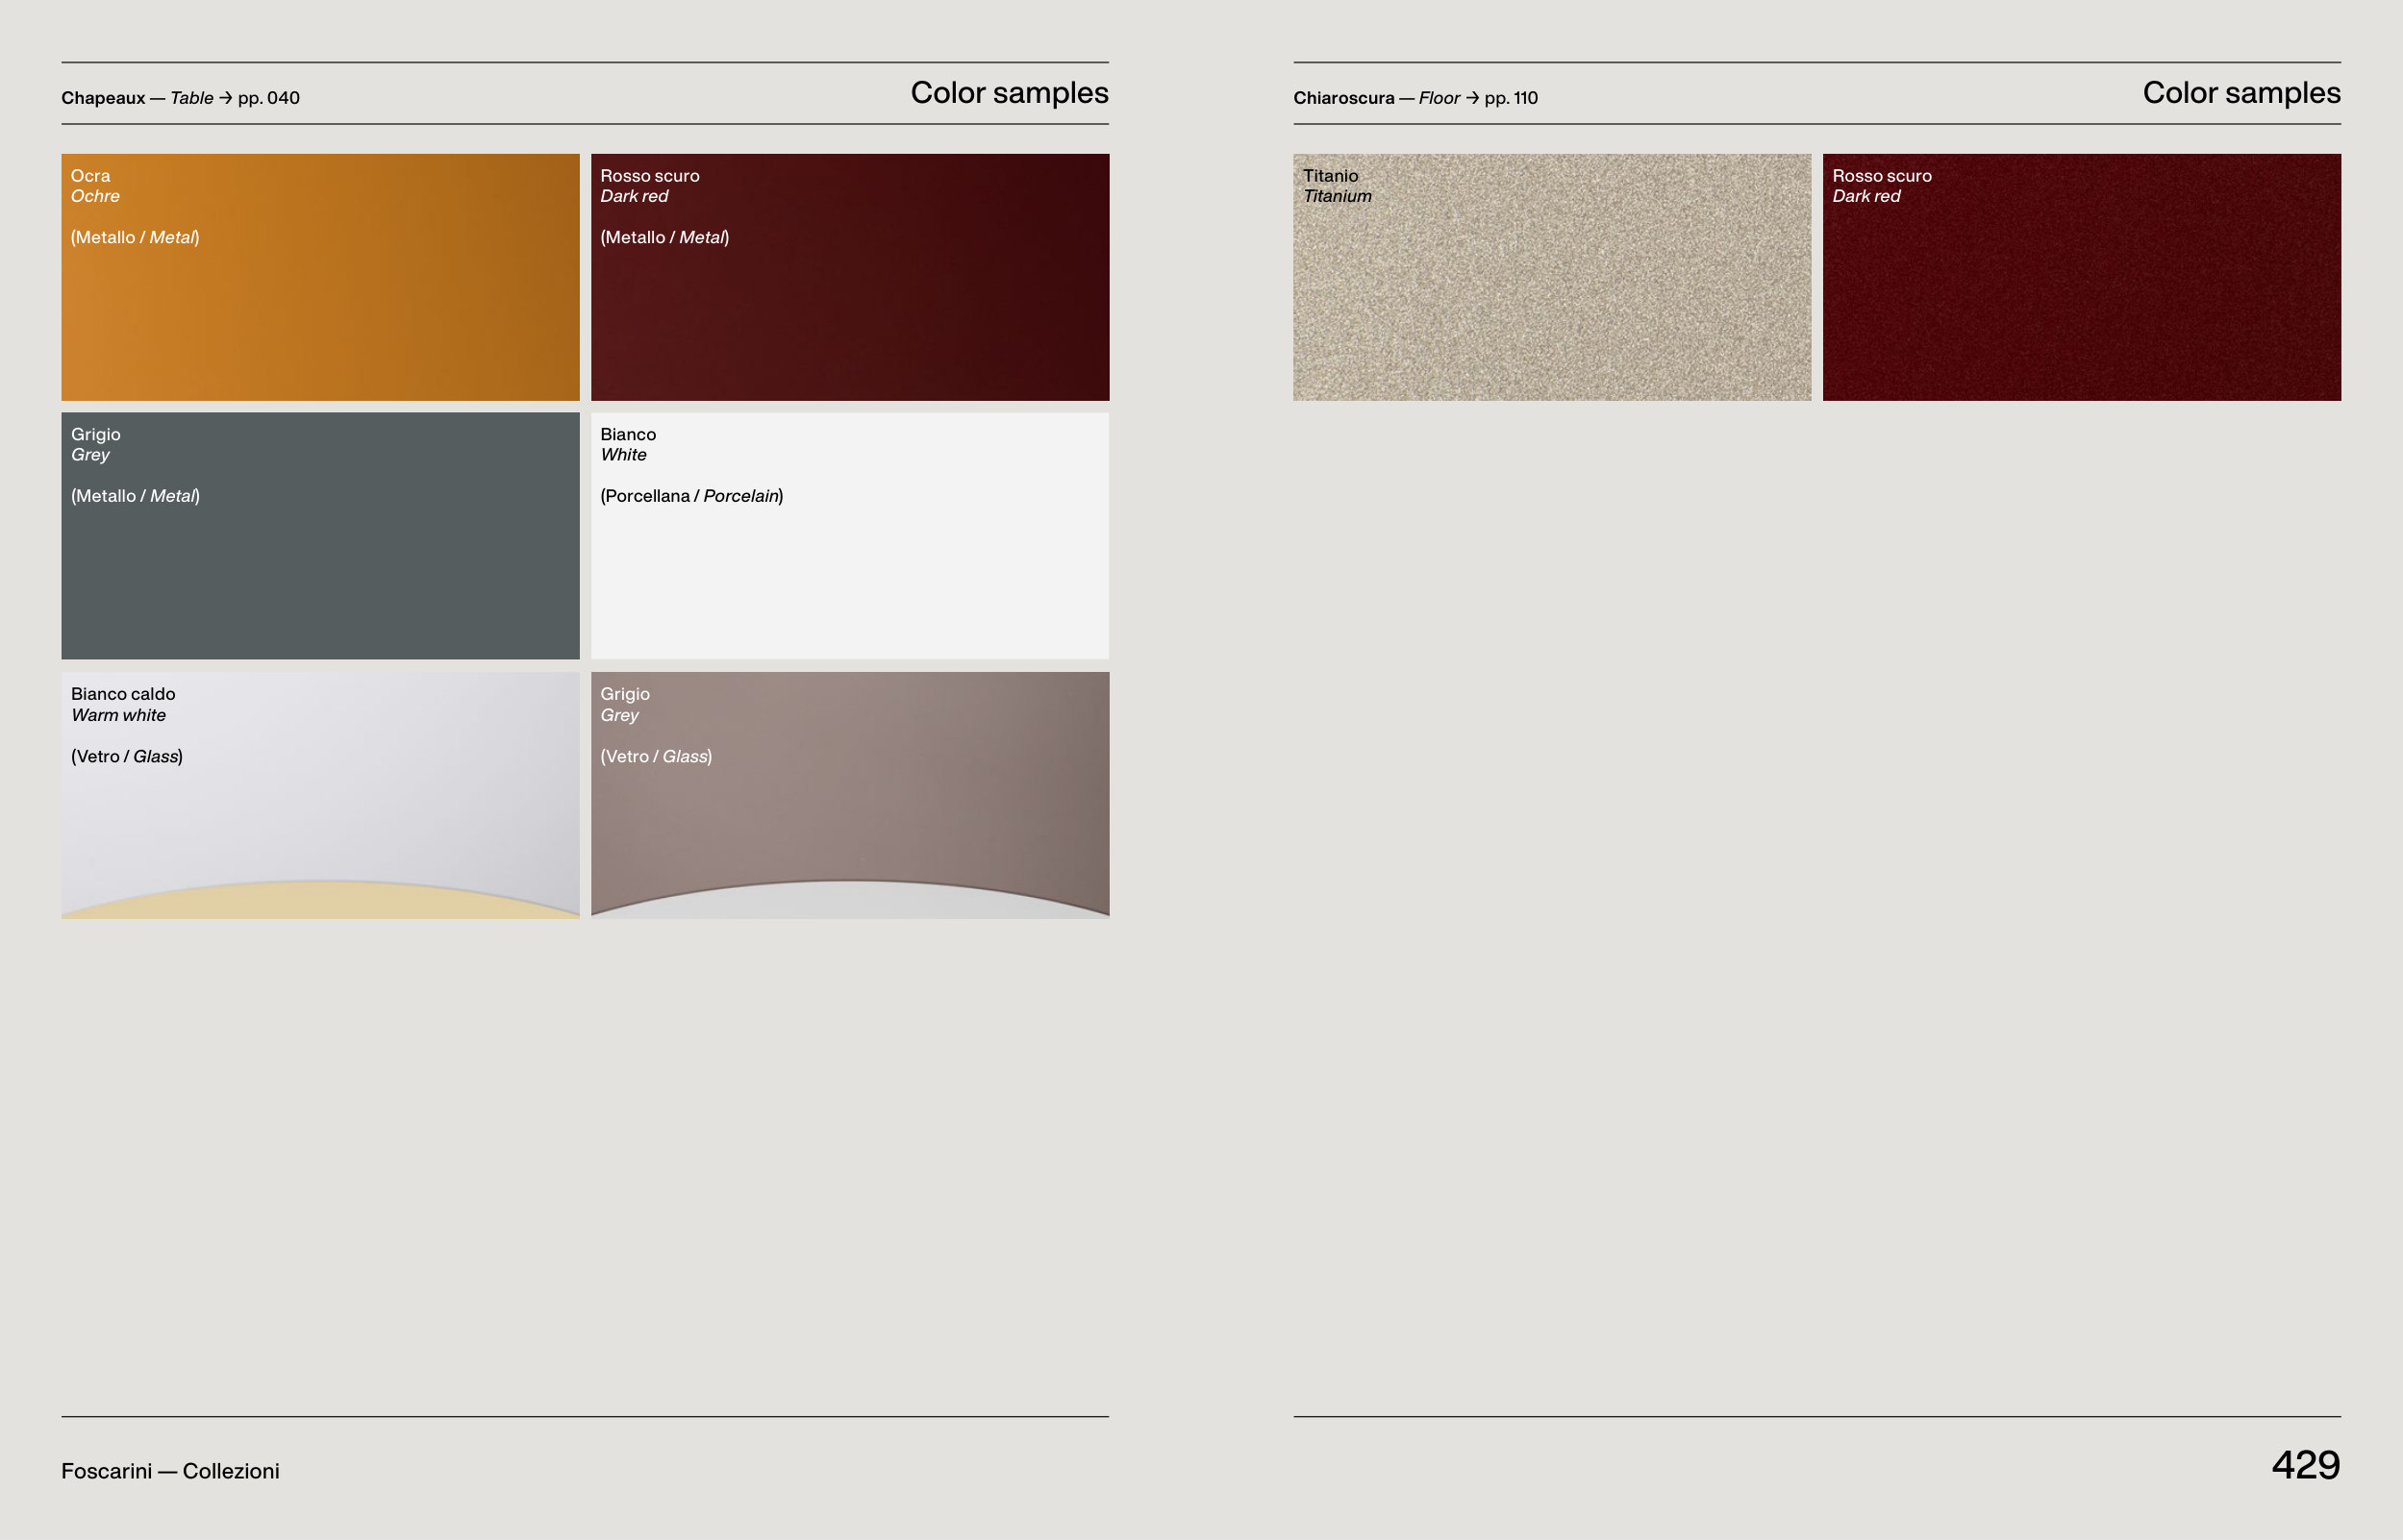The width and height of the screenshot is (2403, 1540).
Task: Click the Titanium italic label text
Action: coord(1337,197)
